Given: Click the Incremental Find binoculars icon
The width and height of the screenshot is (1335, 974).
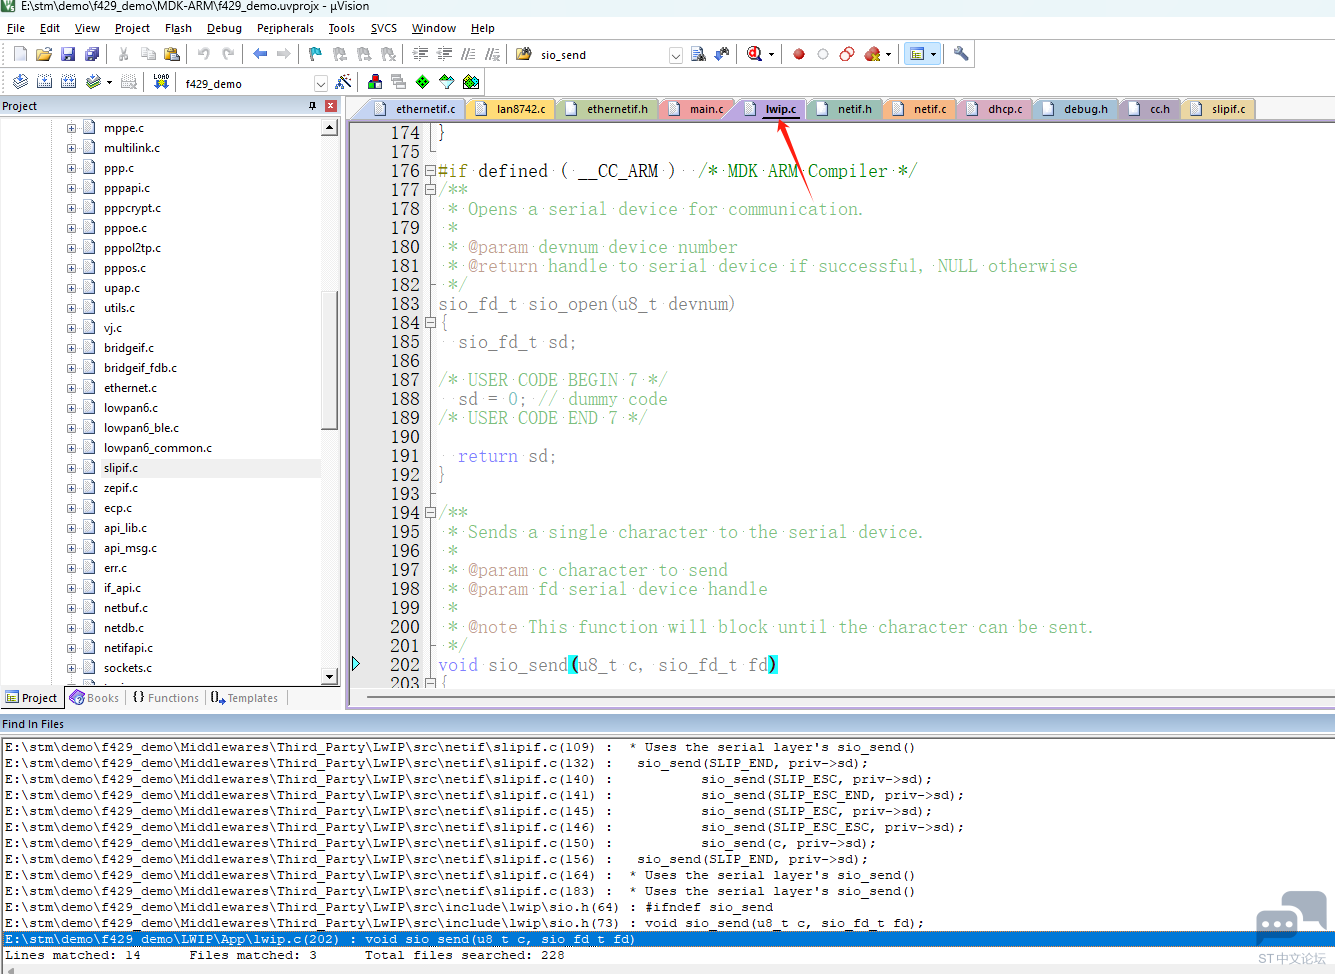Looking at the screenshot, I should pyautogui.click(x=722, y=54).
